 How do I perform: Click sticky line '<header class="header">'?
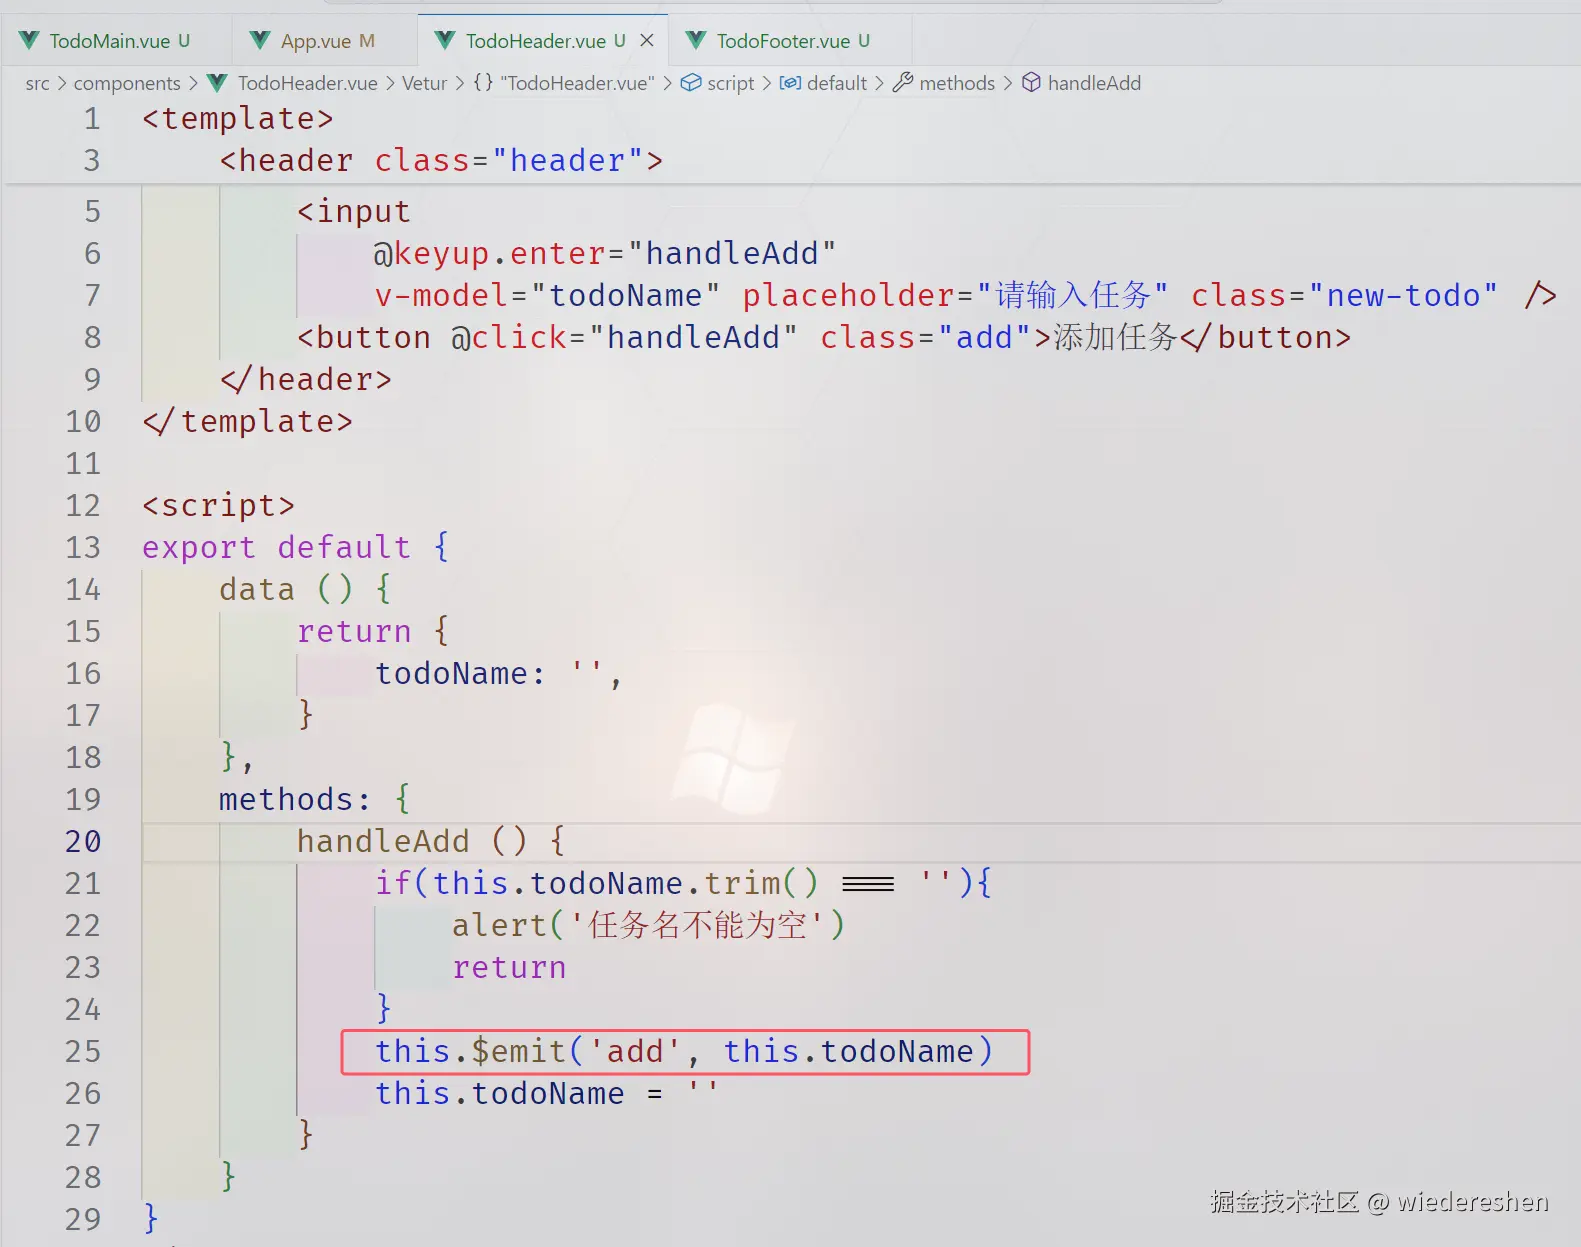[x=441, y=160]
